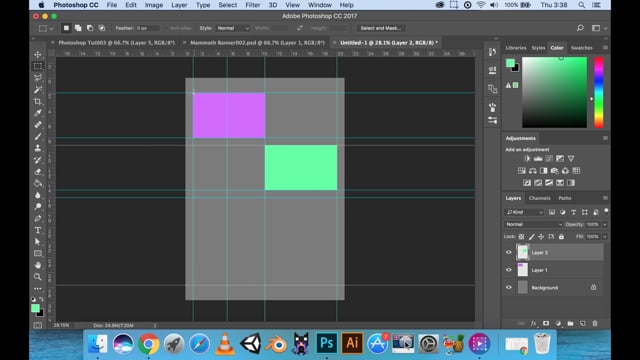The image size is (640, 360).
Task: Switch to the Swatches tab
Action: [x=581, y=48]
